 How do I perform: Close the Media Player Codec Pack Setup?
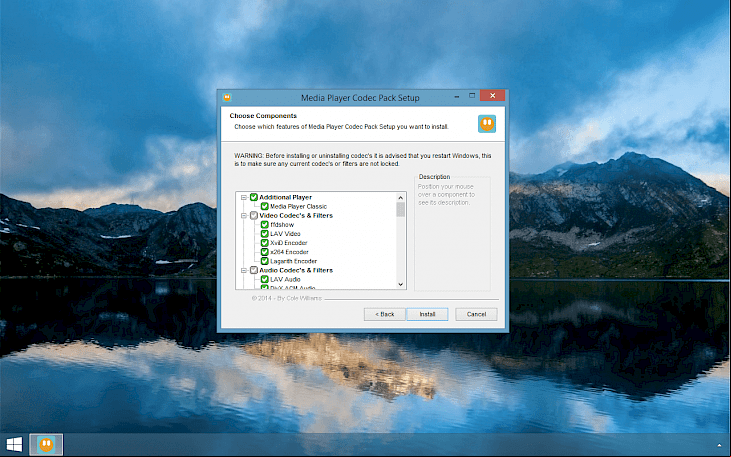[493, 96]
